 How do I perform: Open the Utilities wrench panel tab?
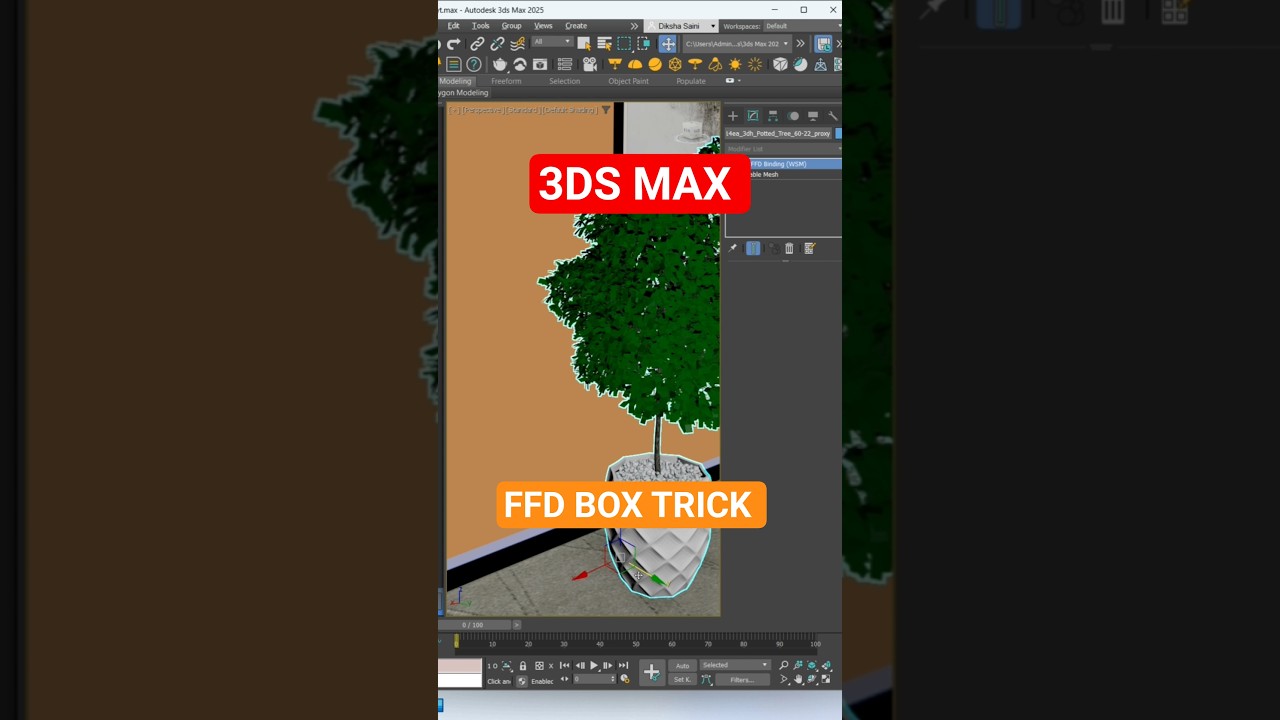(832, 116)
